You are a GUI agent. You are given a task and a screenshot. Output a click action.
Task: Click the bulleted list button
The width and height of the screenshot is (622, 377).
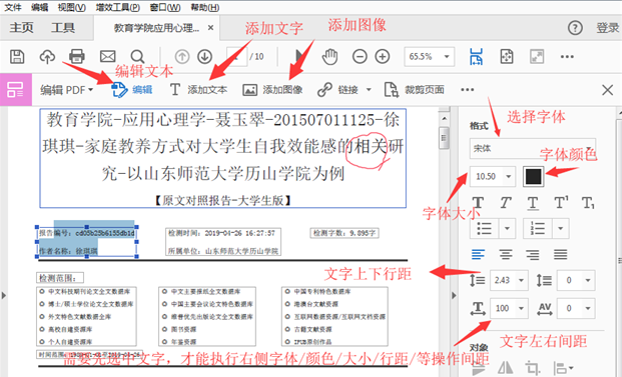click(x=484, y=228)
